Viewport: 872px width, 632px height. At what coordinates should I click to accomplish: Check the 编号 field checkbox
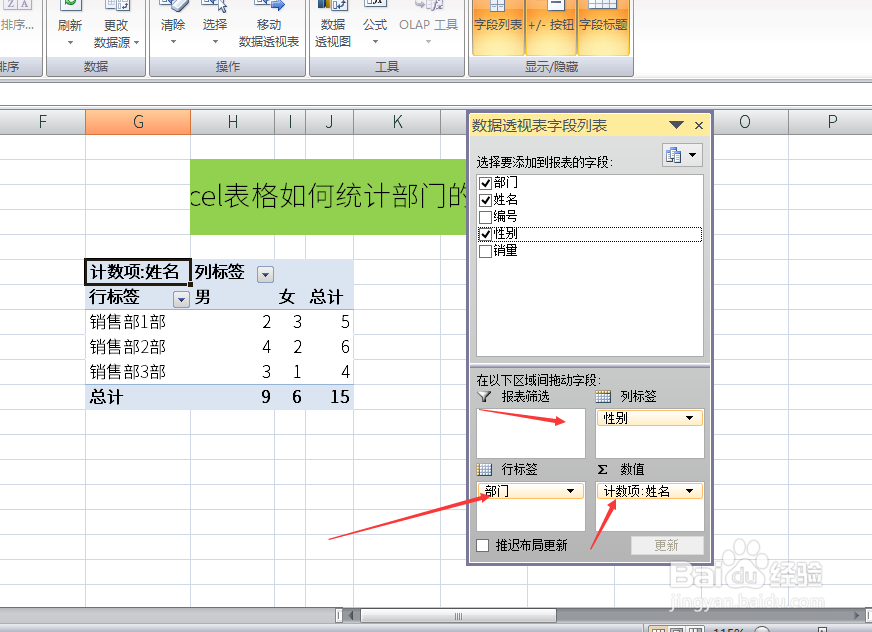pos(485,217)
